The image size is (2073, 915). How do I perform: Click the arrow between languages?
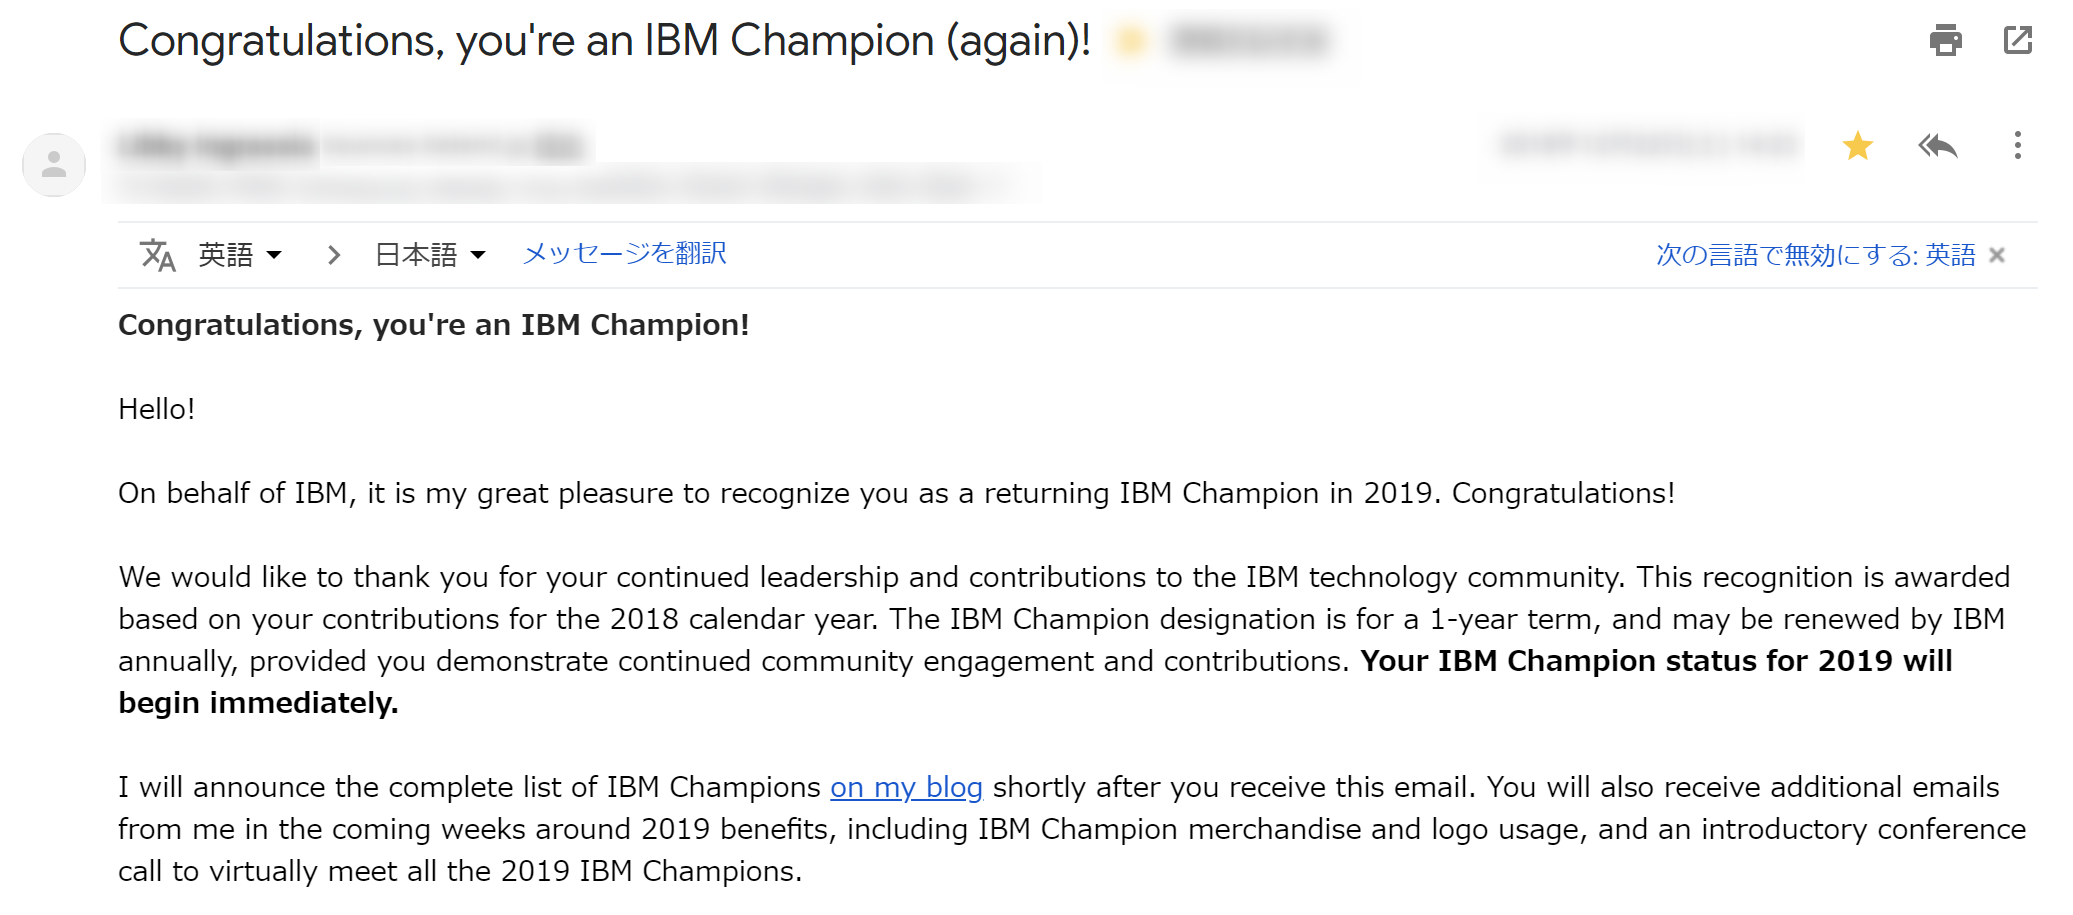(334, 255)
